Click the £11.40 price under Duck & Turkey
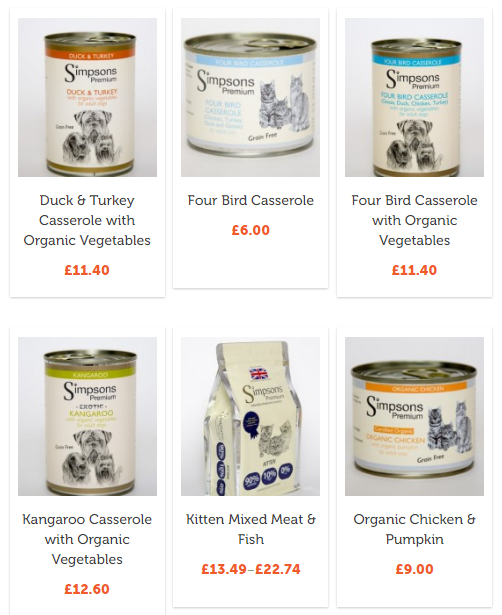This screenshot has width=502, height=615. point(87,270)
